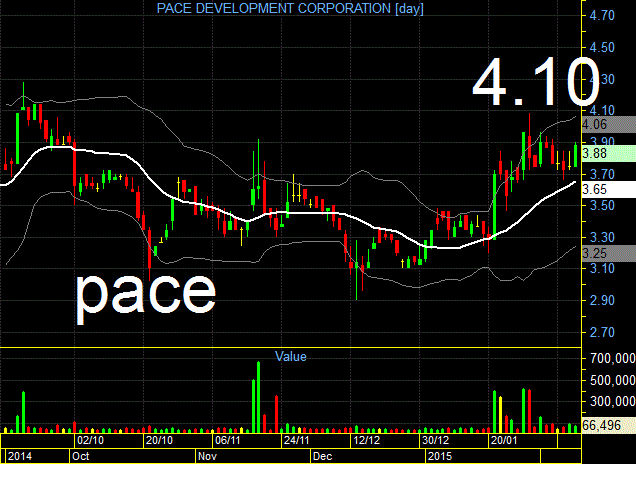Viewport: 636px width, 484px height.
Task: Click the Value volume panel label
Action: pyautogui.click(x=291, y=357)
